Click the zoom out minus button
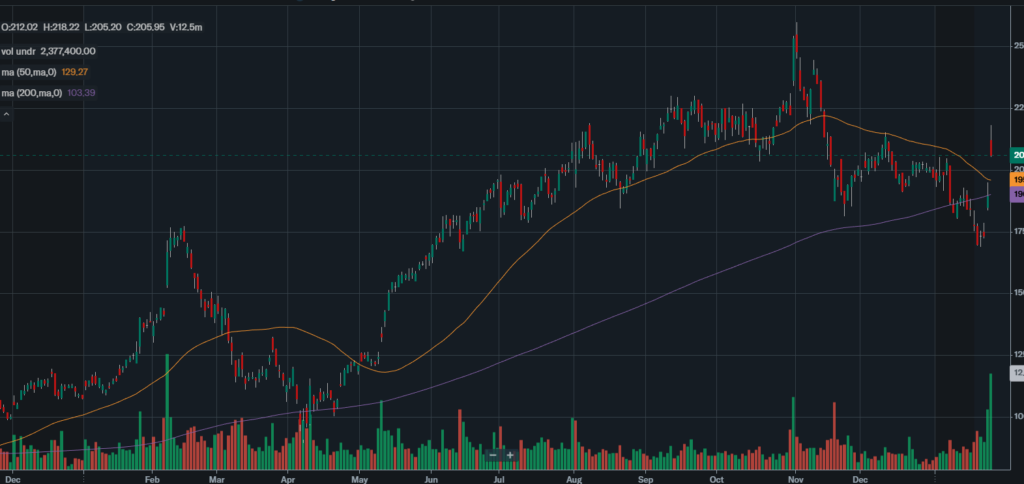1024x484 pixels. click(493, 455)
